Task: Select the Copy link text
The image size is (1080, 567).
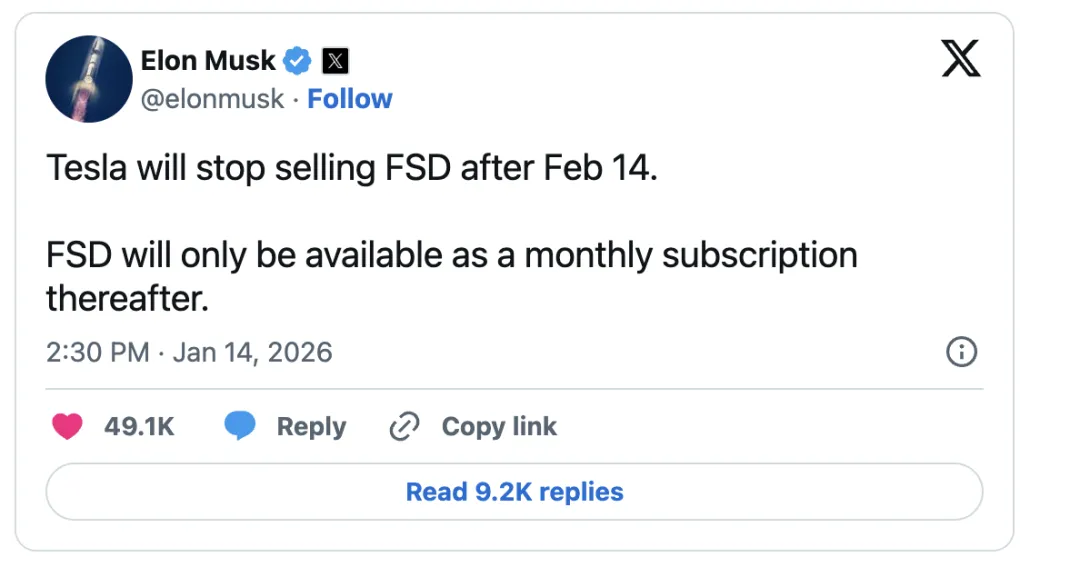Action: 499,427
